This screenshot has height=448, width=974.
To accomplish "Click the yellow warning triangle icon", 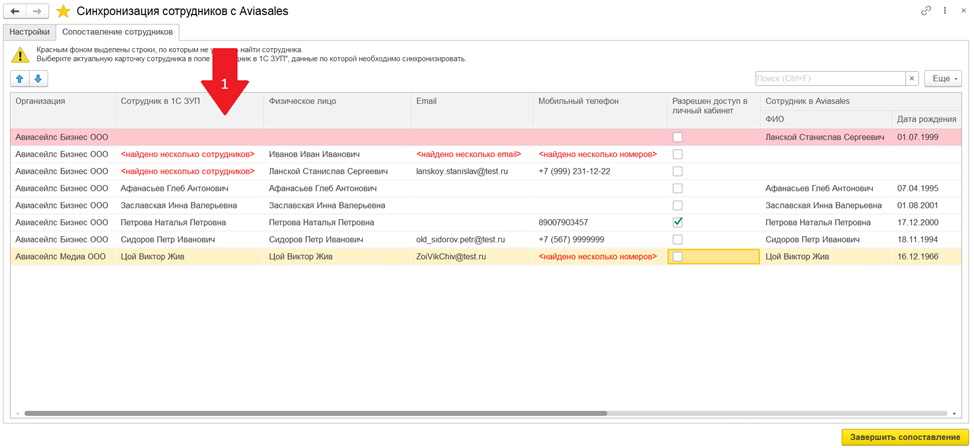I will pos(20,54).
